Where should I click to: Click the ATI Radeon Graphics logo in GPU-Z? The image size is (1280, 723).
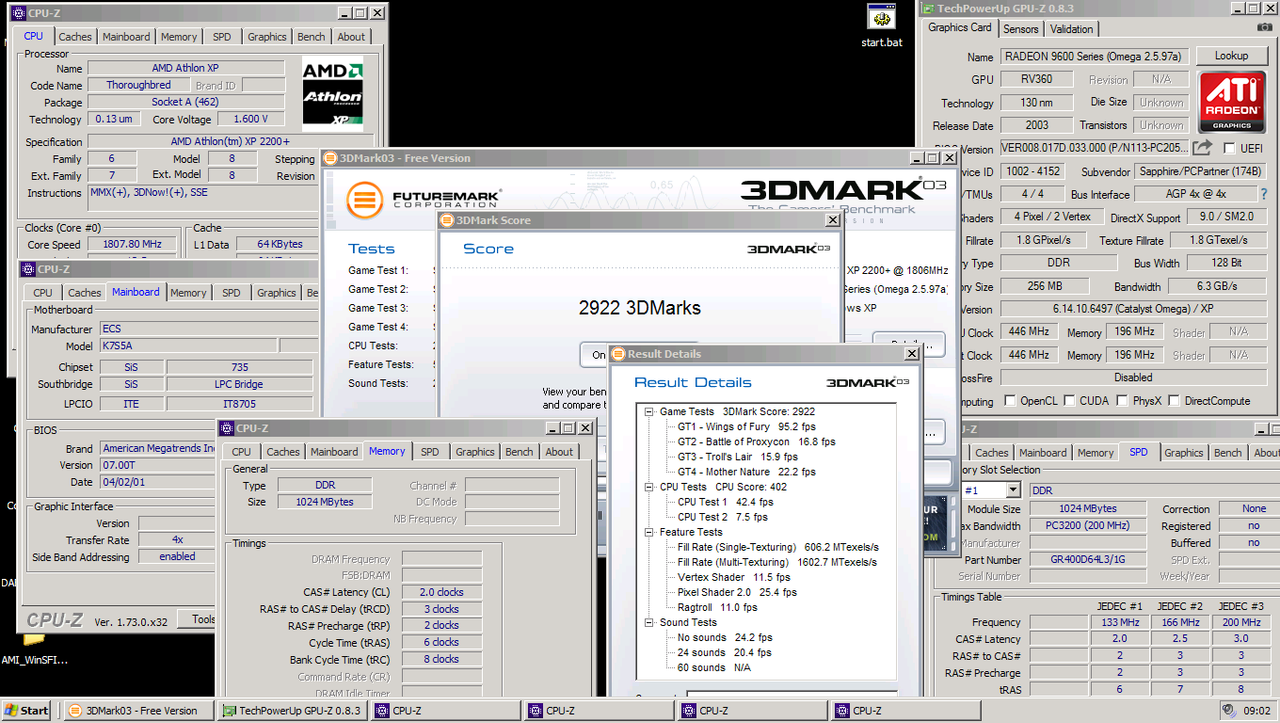pos(1231,101)
